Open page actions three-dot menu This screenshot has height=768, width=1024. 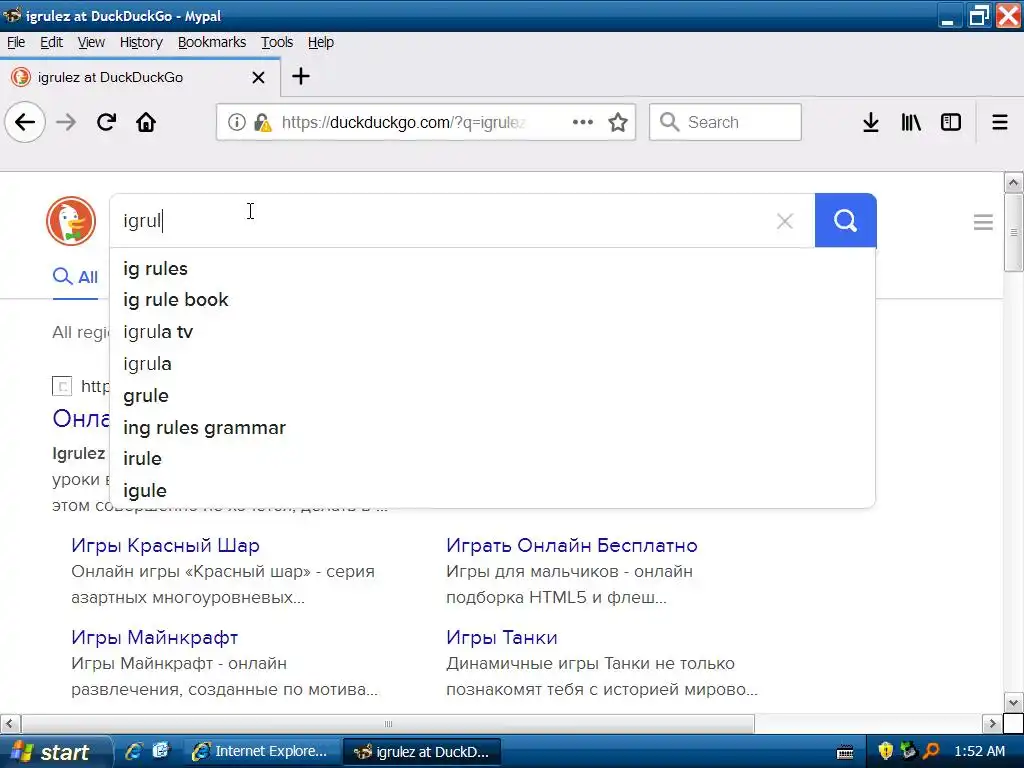coord(583,122)
